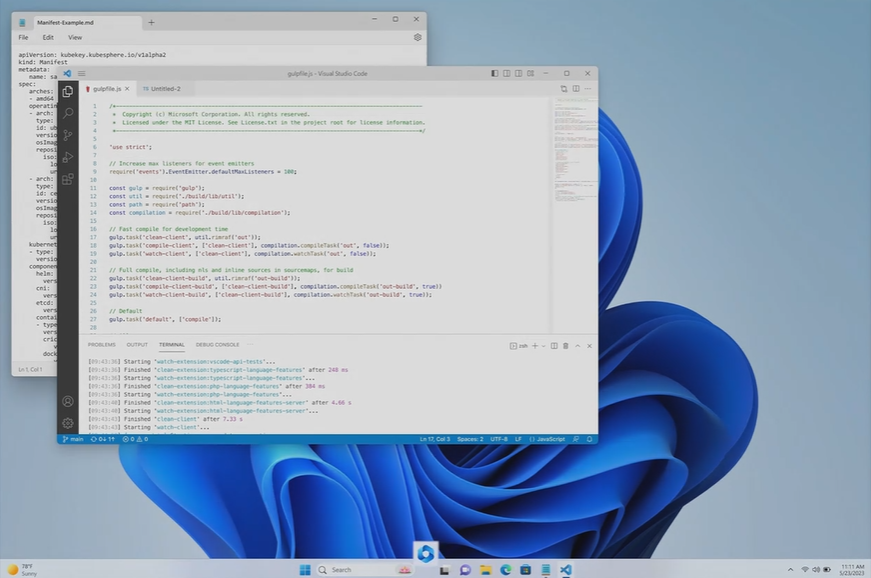
Task: Open the Source Control view
Action: 68,135
